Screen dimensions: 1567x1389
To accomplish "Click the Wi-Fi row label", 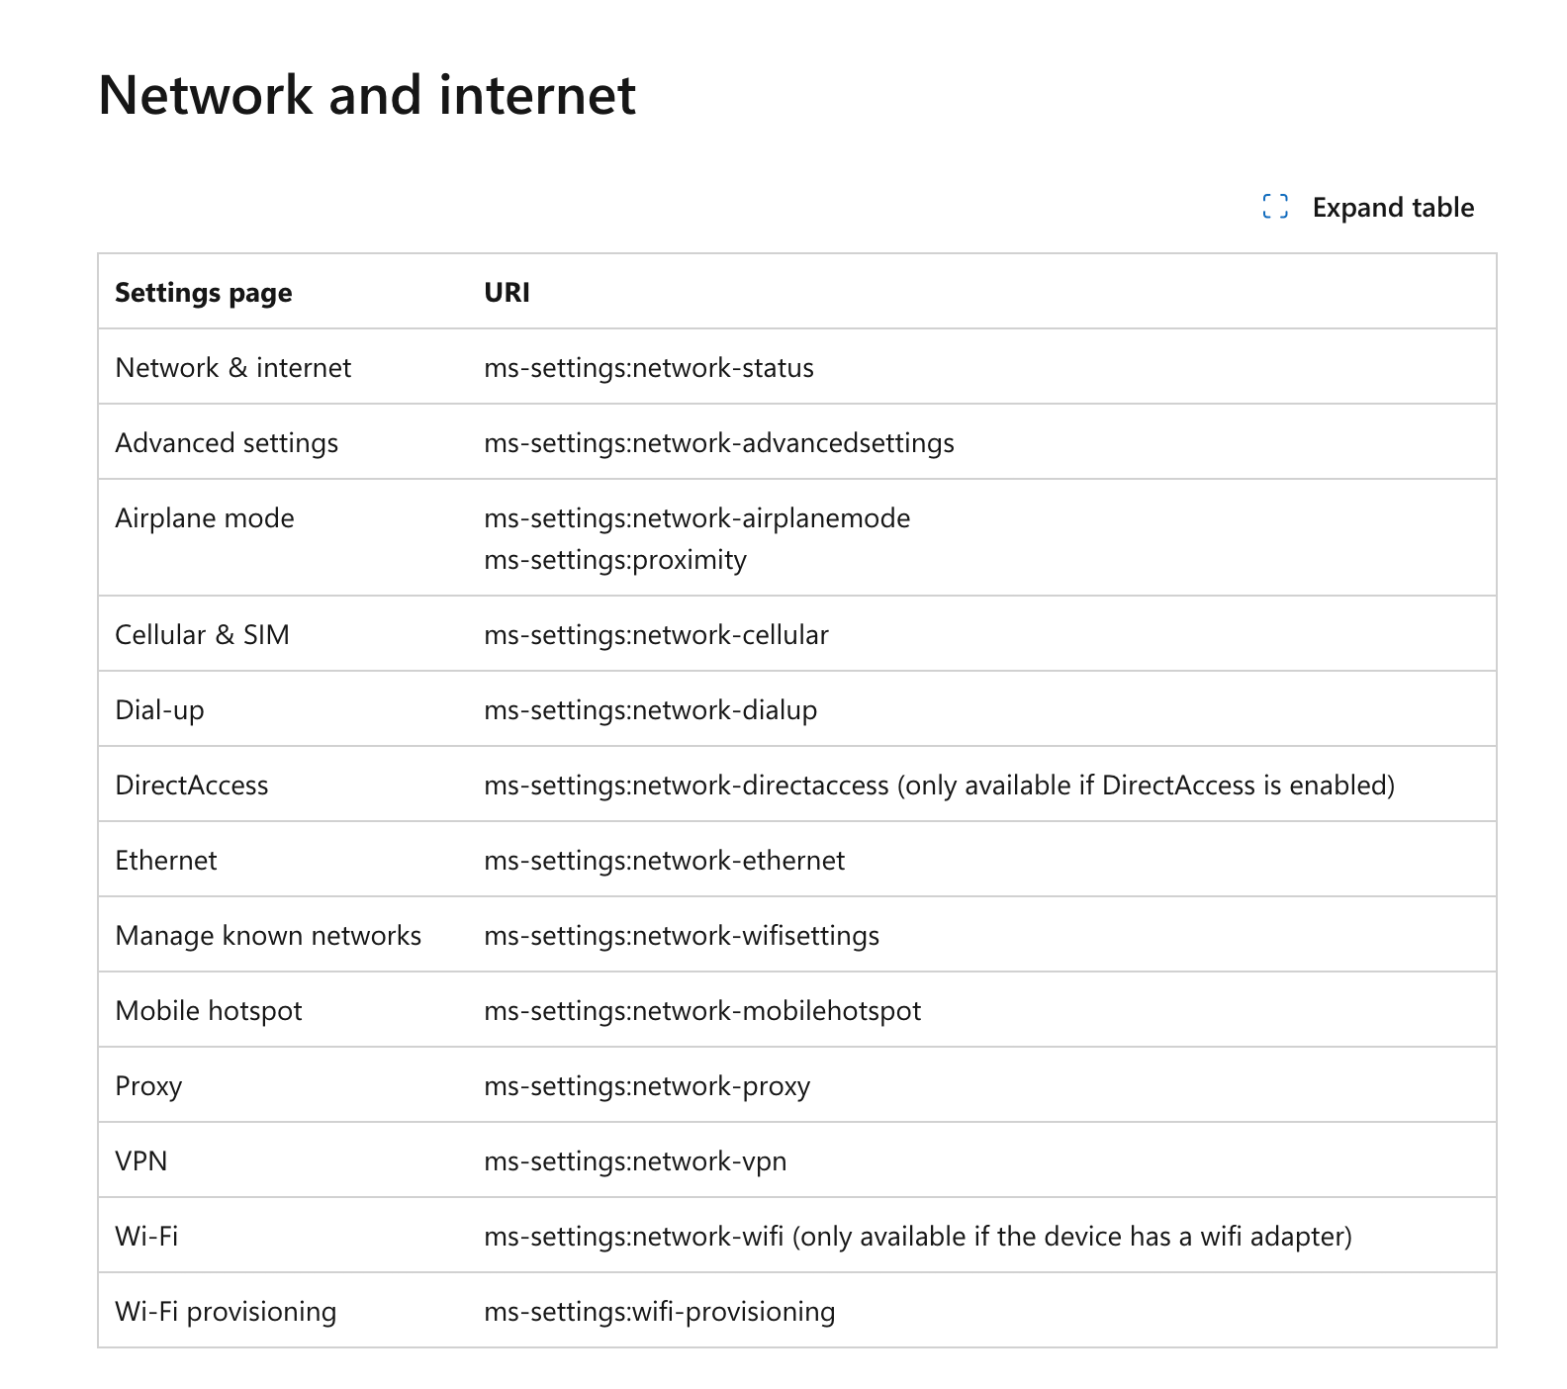I will tap(146, 1236).
